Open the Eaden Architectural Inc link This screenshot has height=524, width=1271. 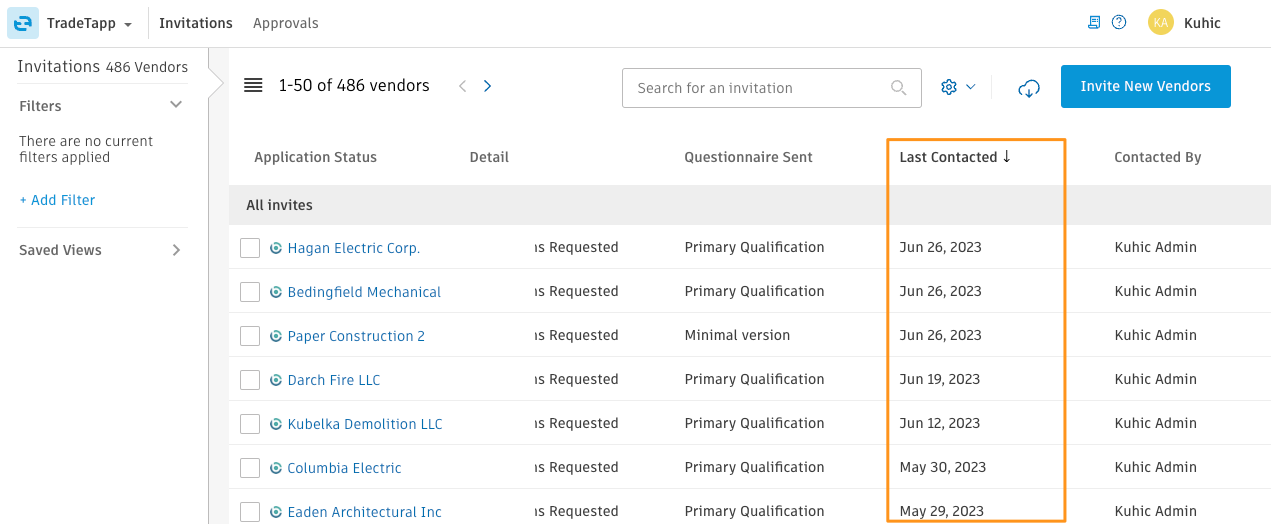click(364, 512)
